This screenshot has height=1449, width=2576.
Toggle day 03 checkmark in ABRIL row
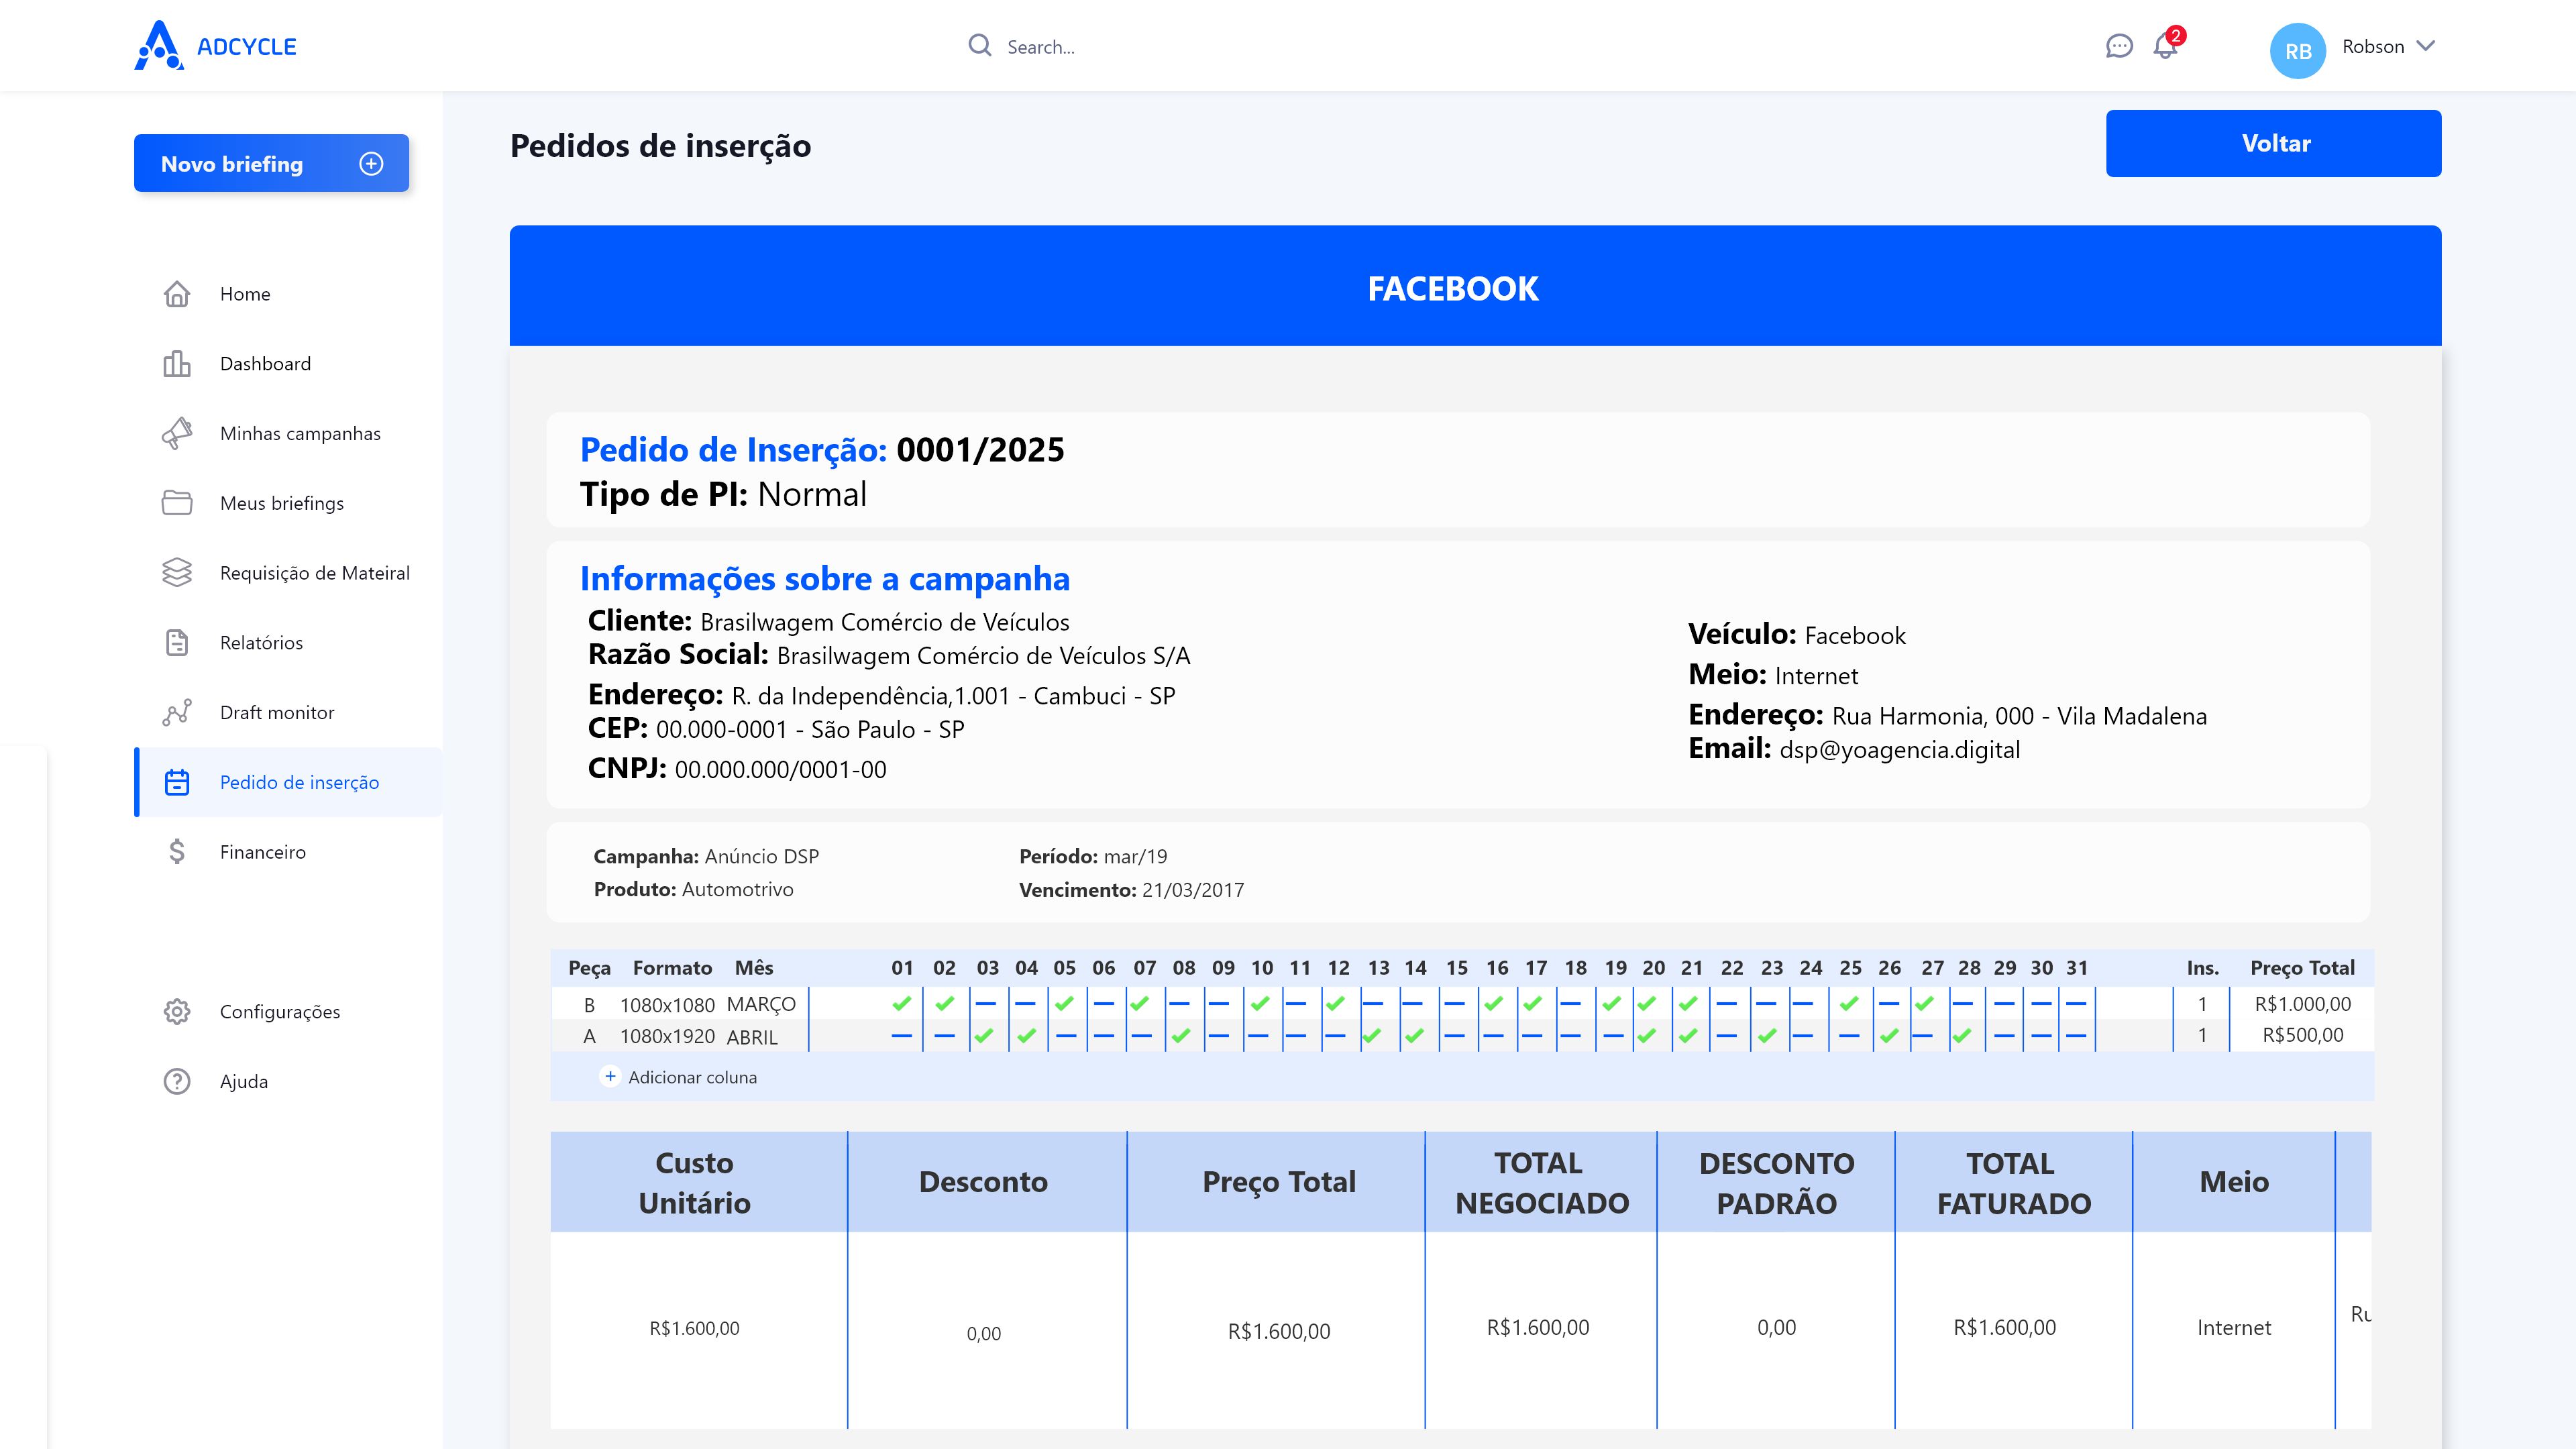coord(985,1036)
